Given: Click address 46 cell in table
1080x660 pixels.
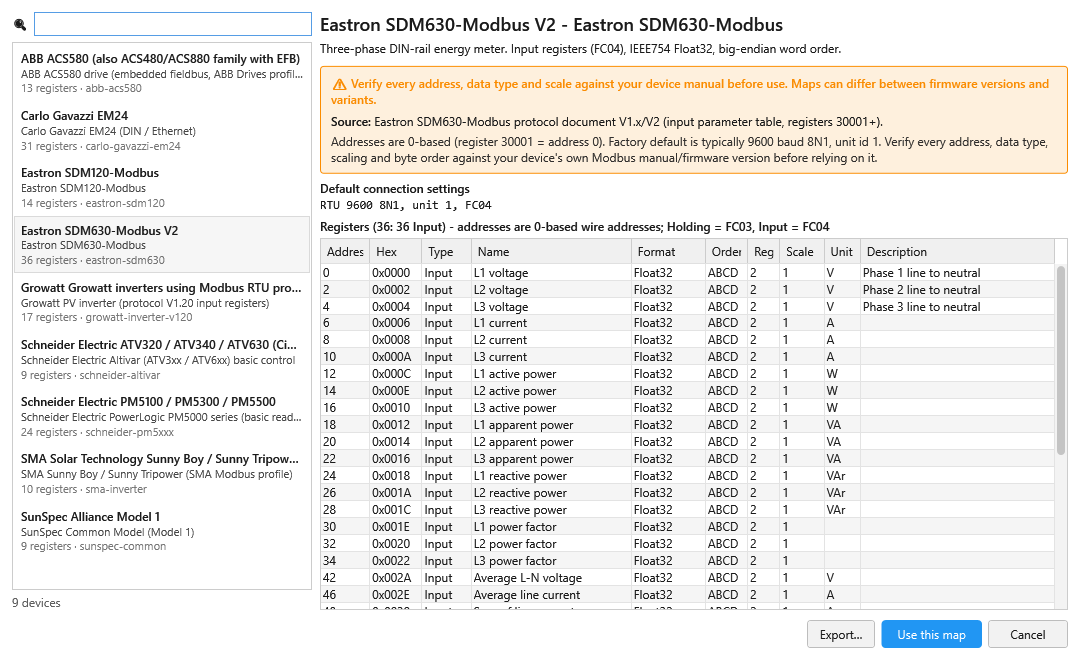Looking at the screenshot, I should [345, 595].
